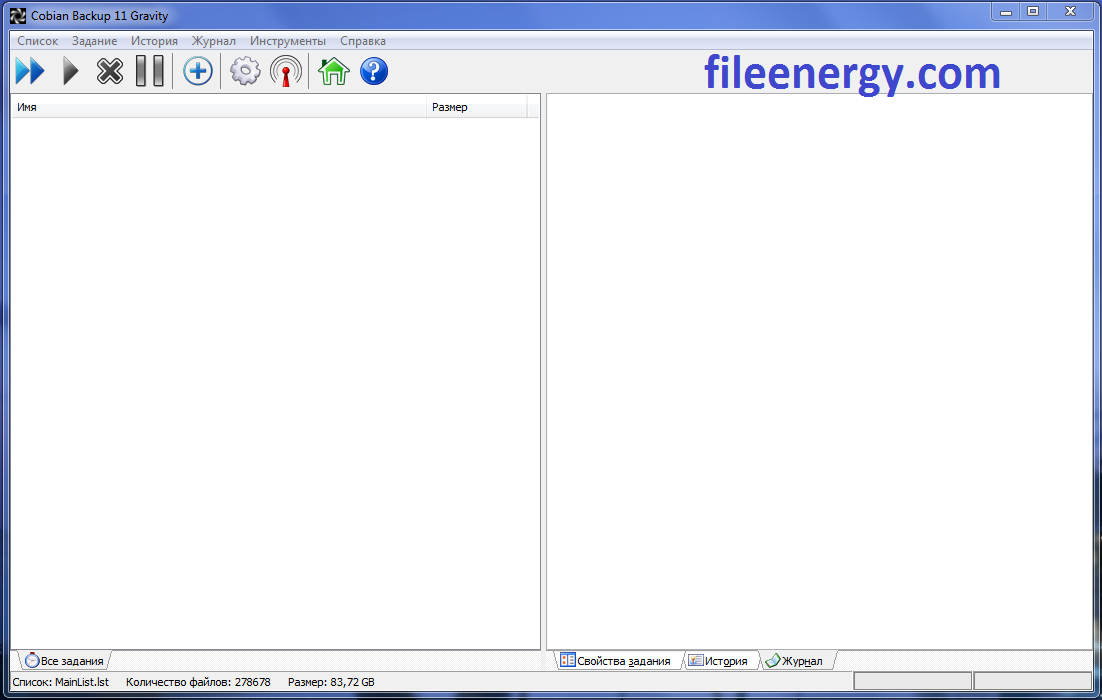This screenshot has height=700, width=1102.
Task: Run selected task with single play icon
Action: click(70, 71)
